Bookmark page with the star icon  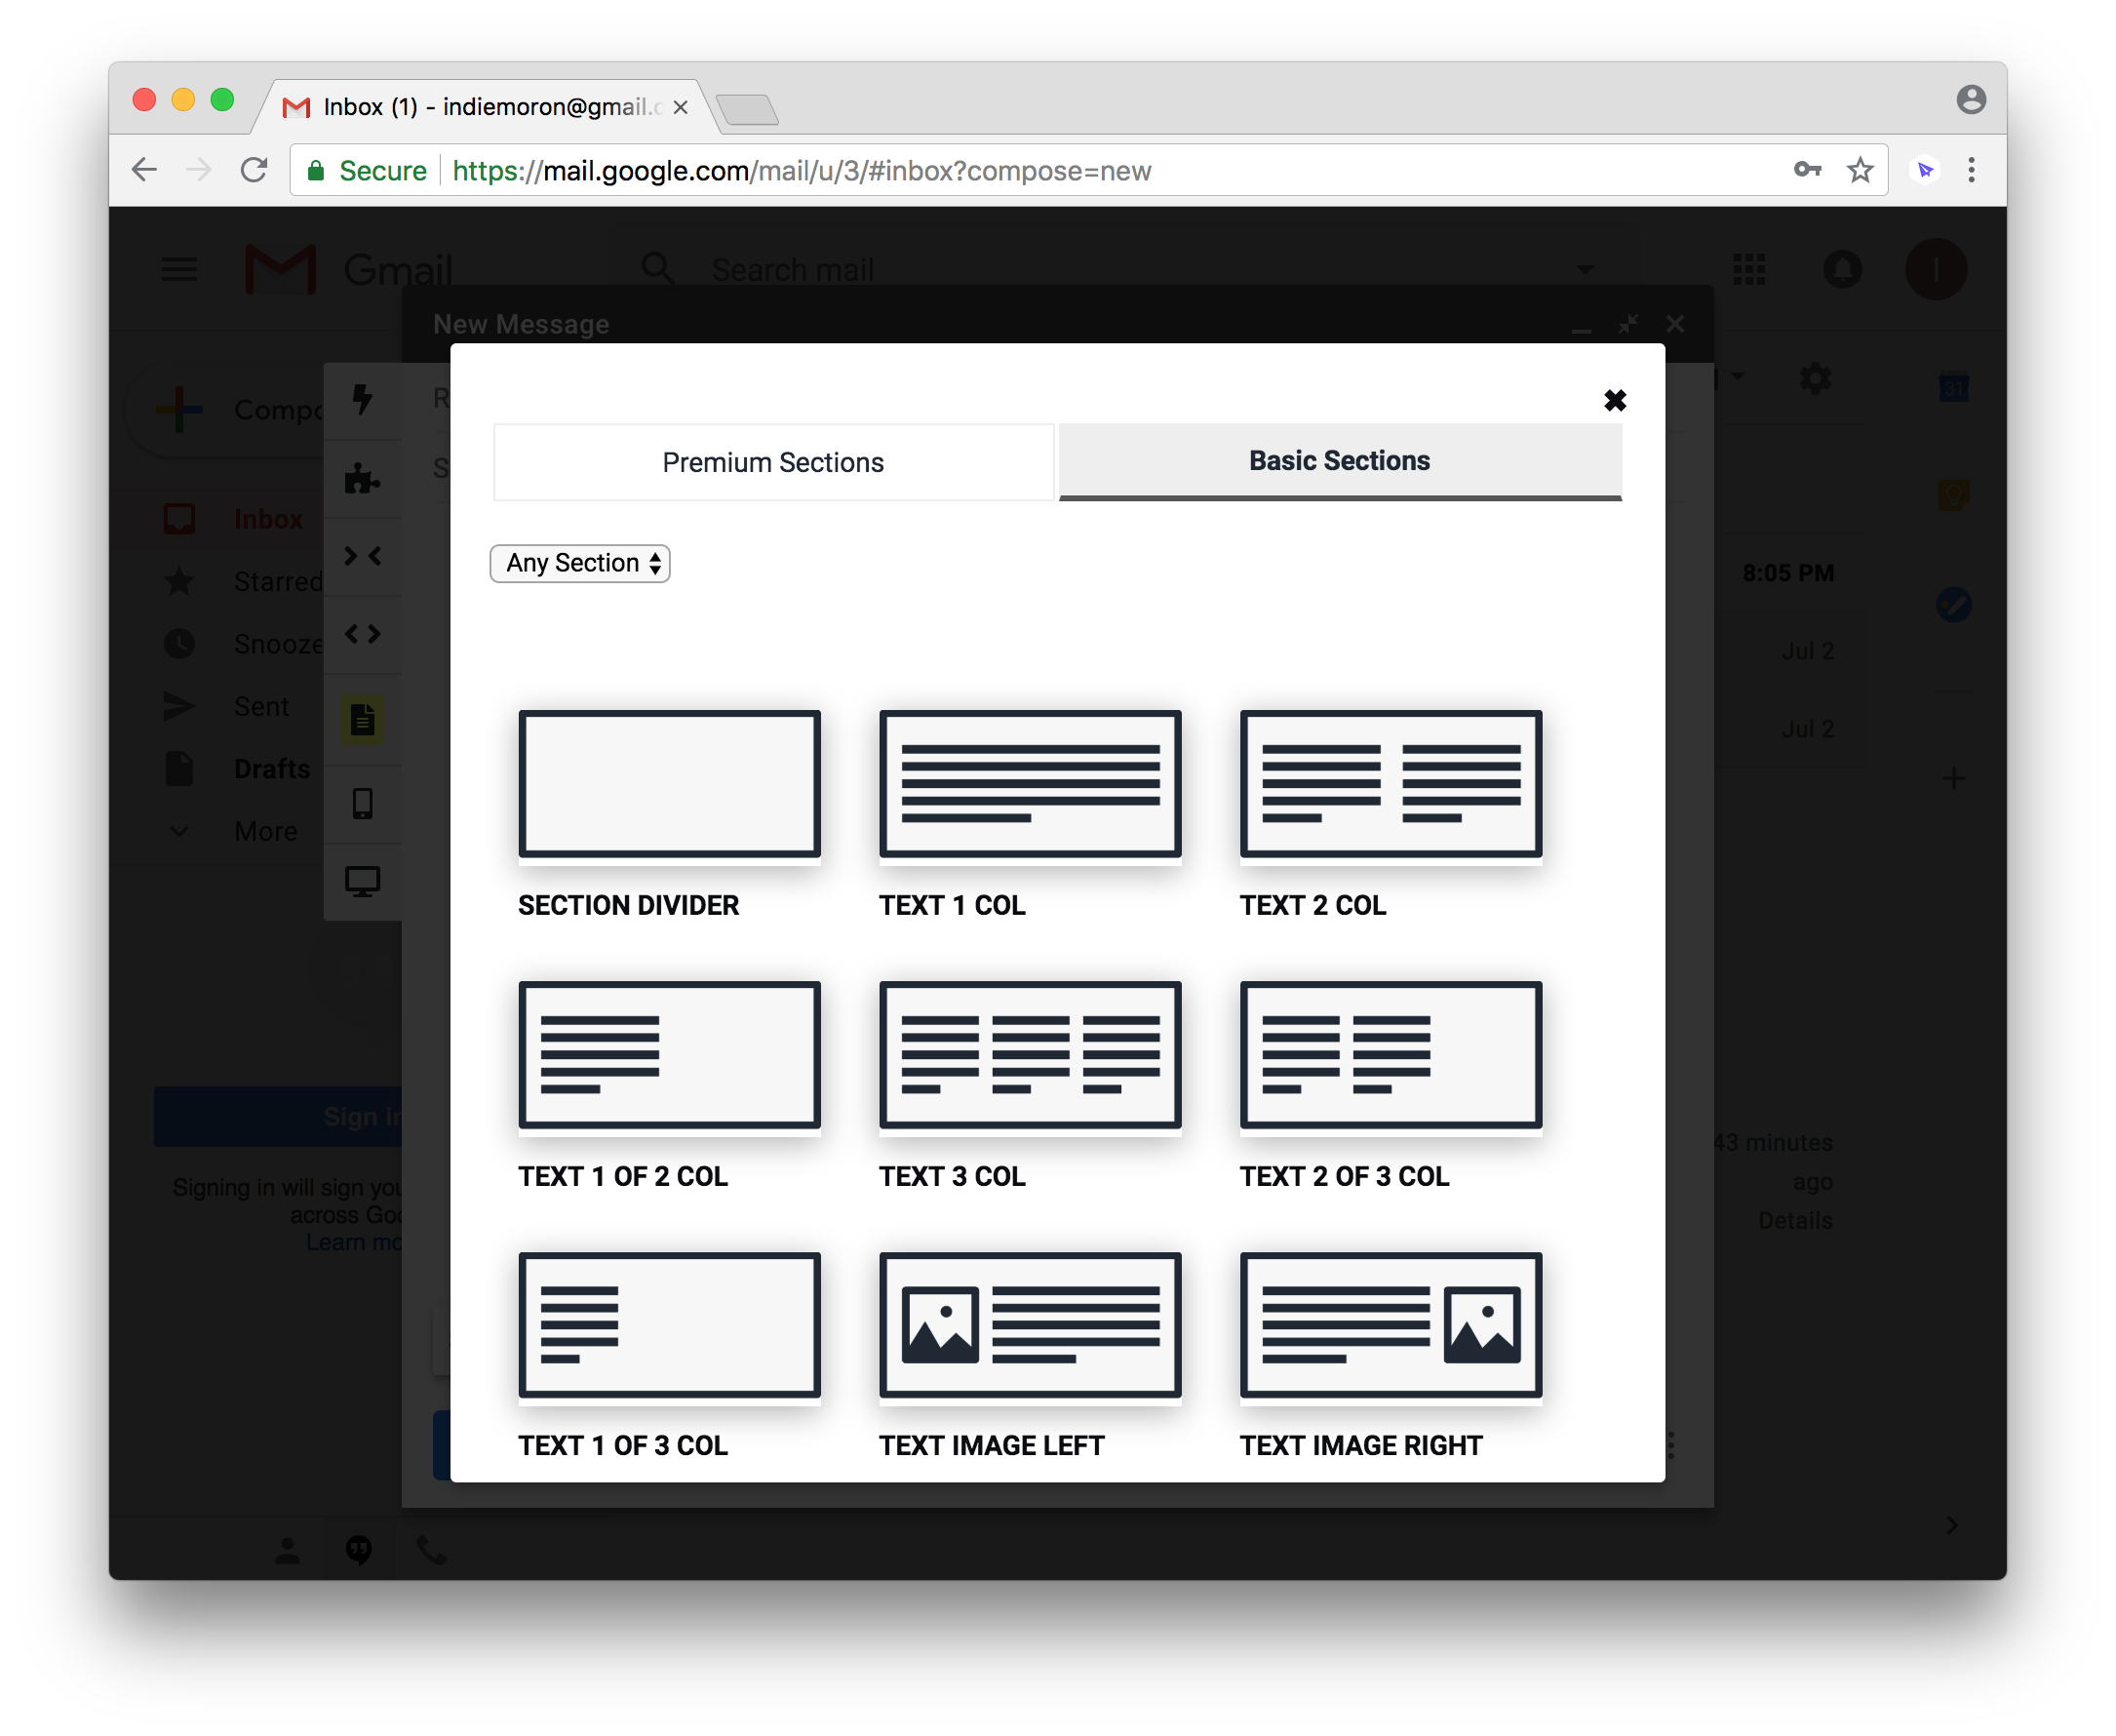(1859, 170)
